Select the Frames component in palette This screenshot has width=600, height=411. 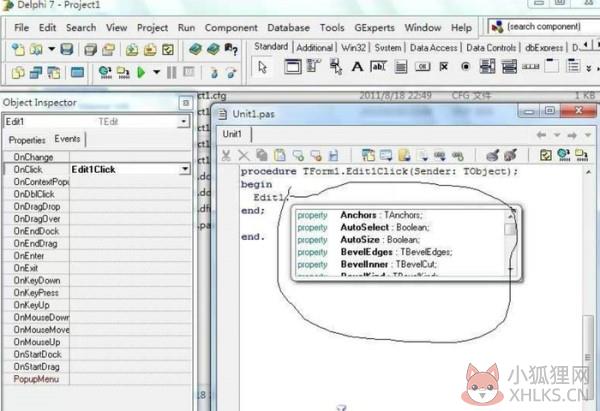(x=292, y=67)
